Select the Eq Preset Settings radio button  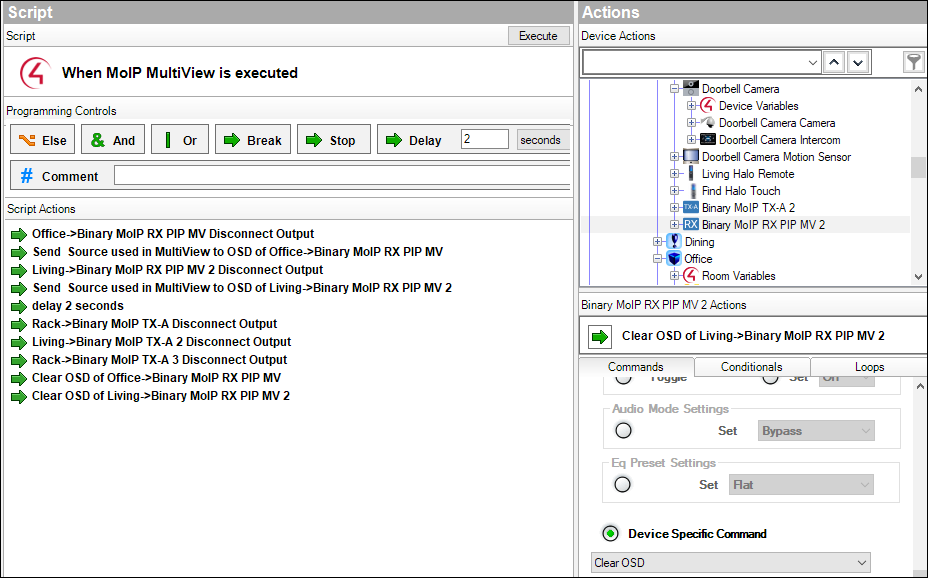click(x=623, y=485)
